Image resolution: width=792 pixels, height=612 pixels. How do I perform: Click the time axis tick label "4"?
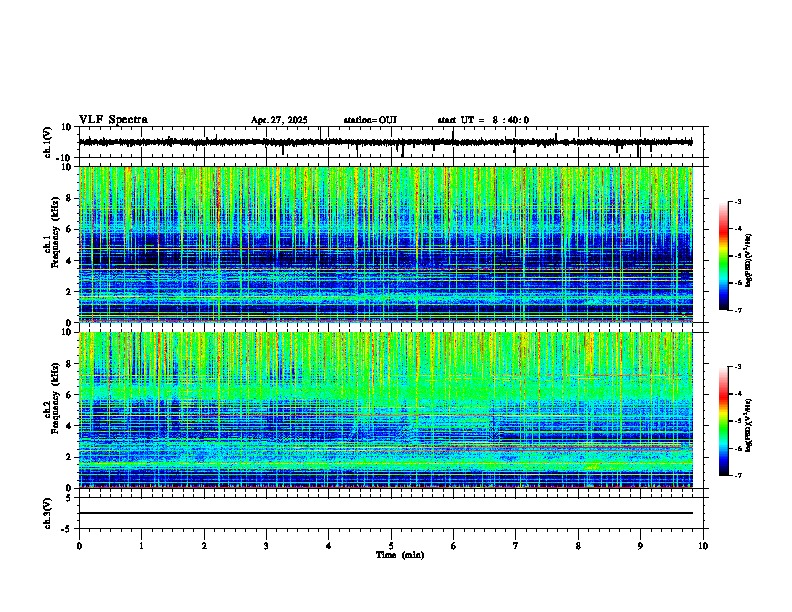pos(328,546)
